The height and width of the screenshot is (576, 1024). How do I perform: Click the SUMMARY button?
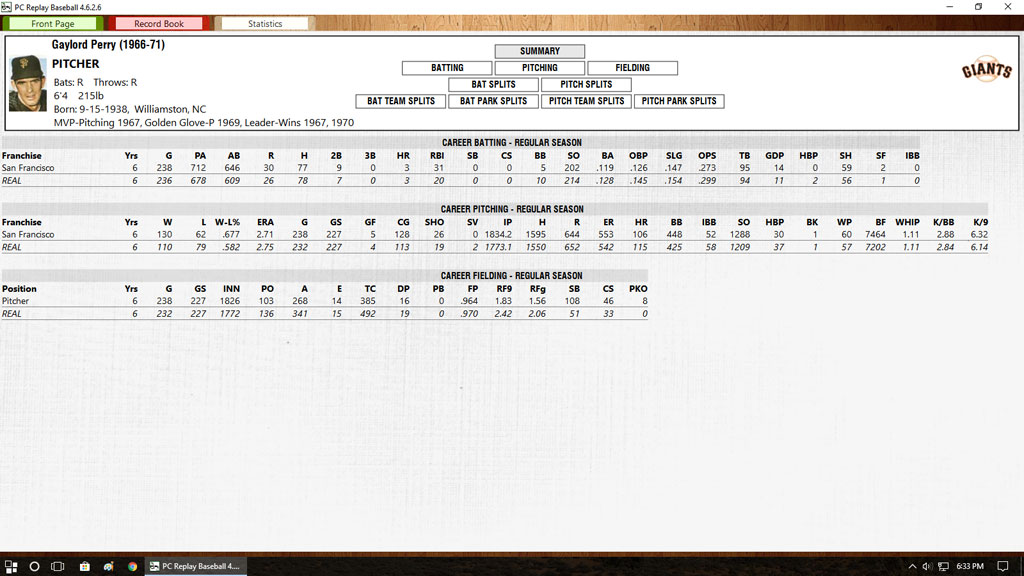(539, 51)
